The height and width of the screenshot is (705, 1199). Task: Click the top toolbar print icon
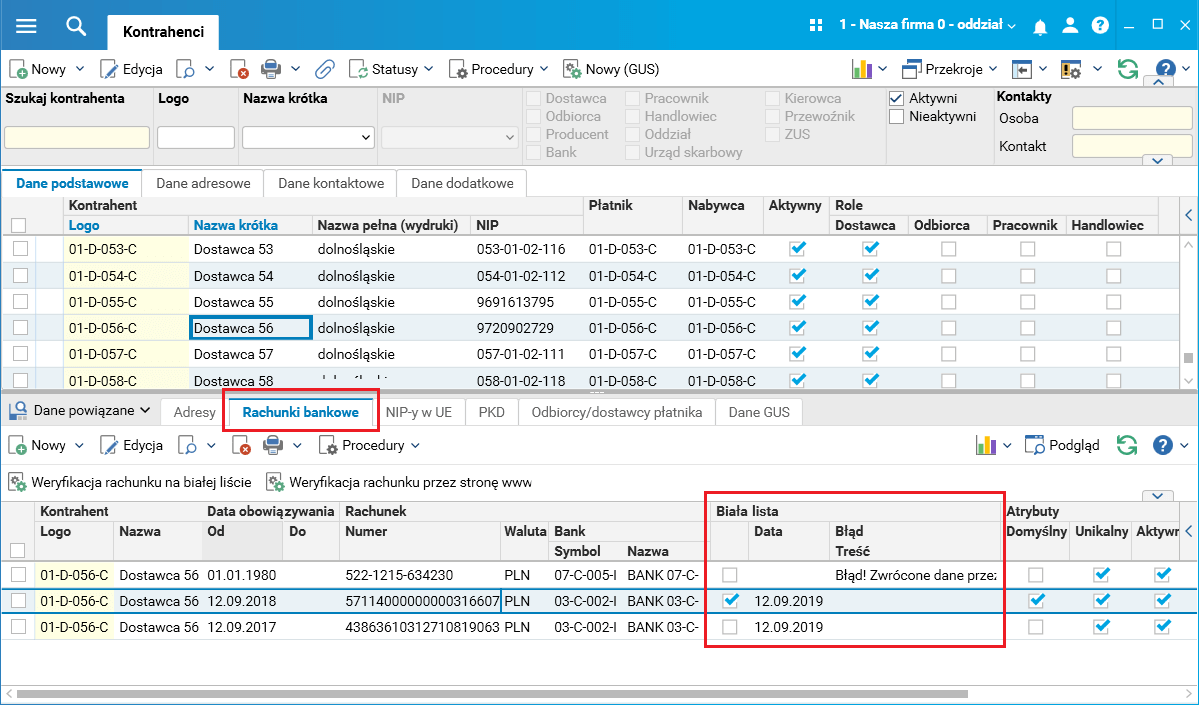[271, 69]
